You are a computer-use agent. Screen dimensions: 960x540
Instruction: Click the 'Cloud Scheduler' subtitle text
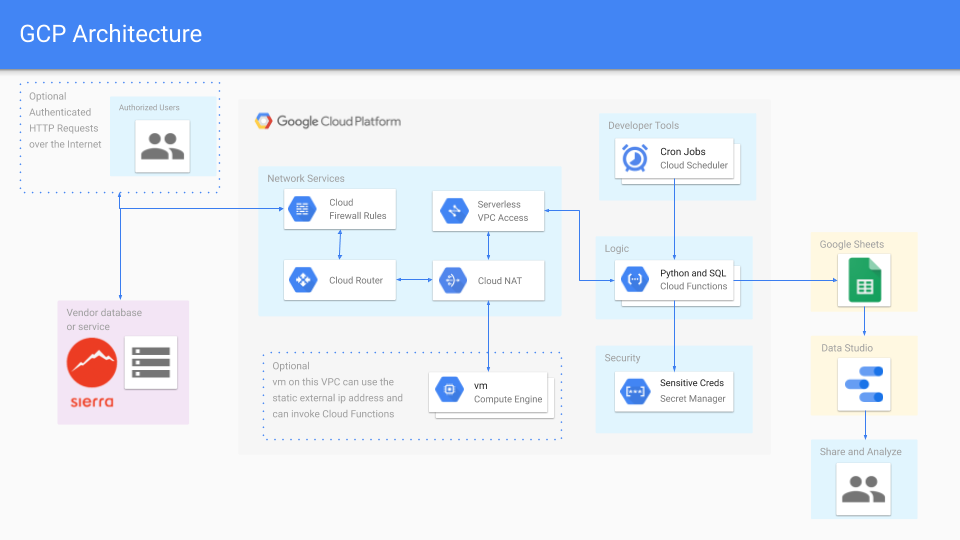pos(694,165)
